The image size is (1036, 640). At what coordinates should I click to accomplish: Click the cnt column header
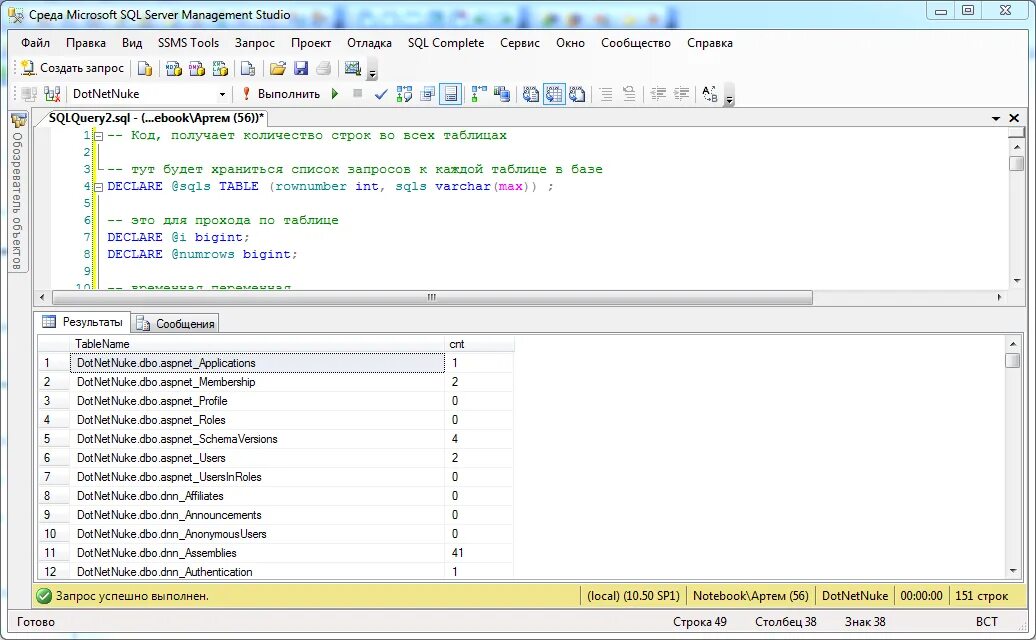point(479,344)
